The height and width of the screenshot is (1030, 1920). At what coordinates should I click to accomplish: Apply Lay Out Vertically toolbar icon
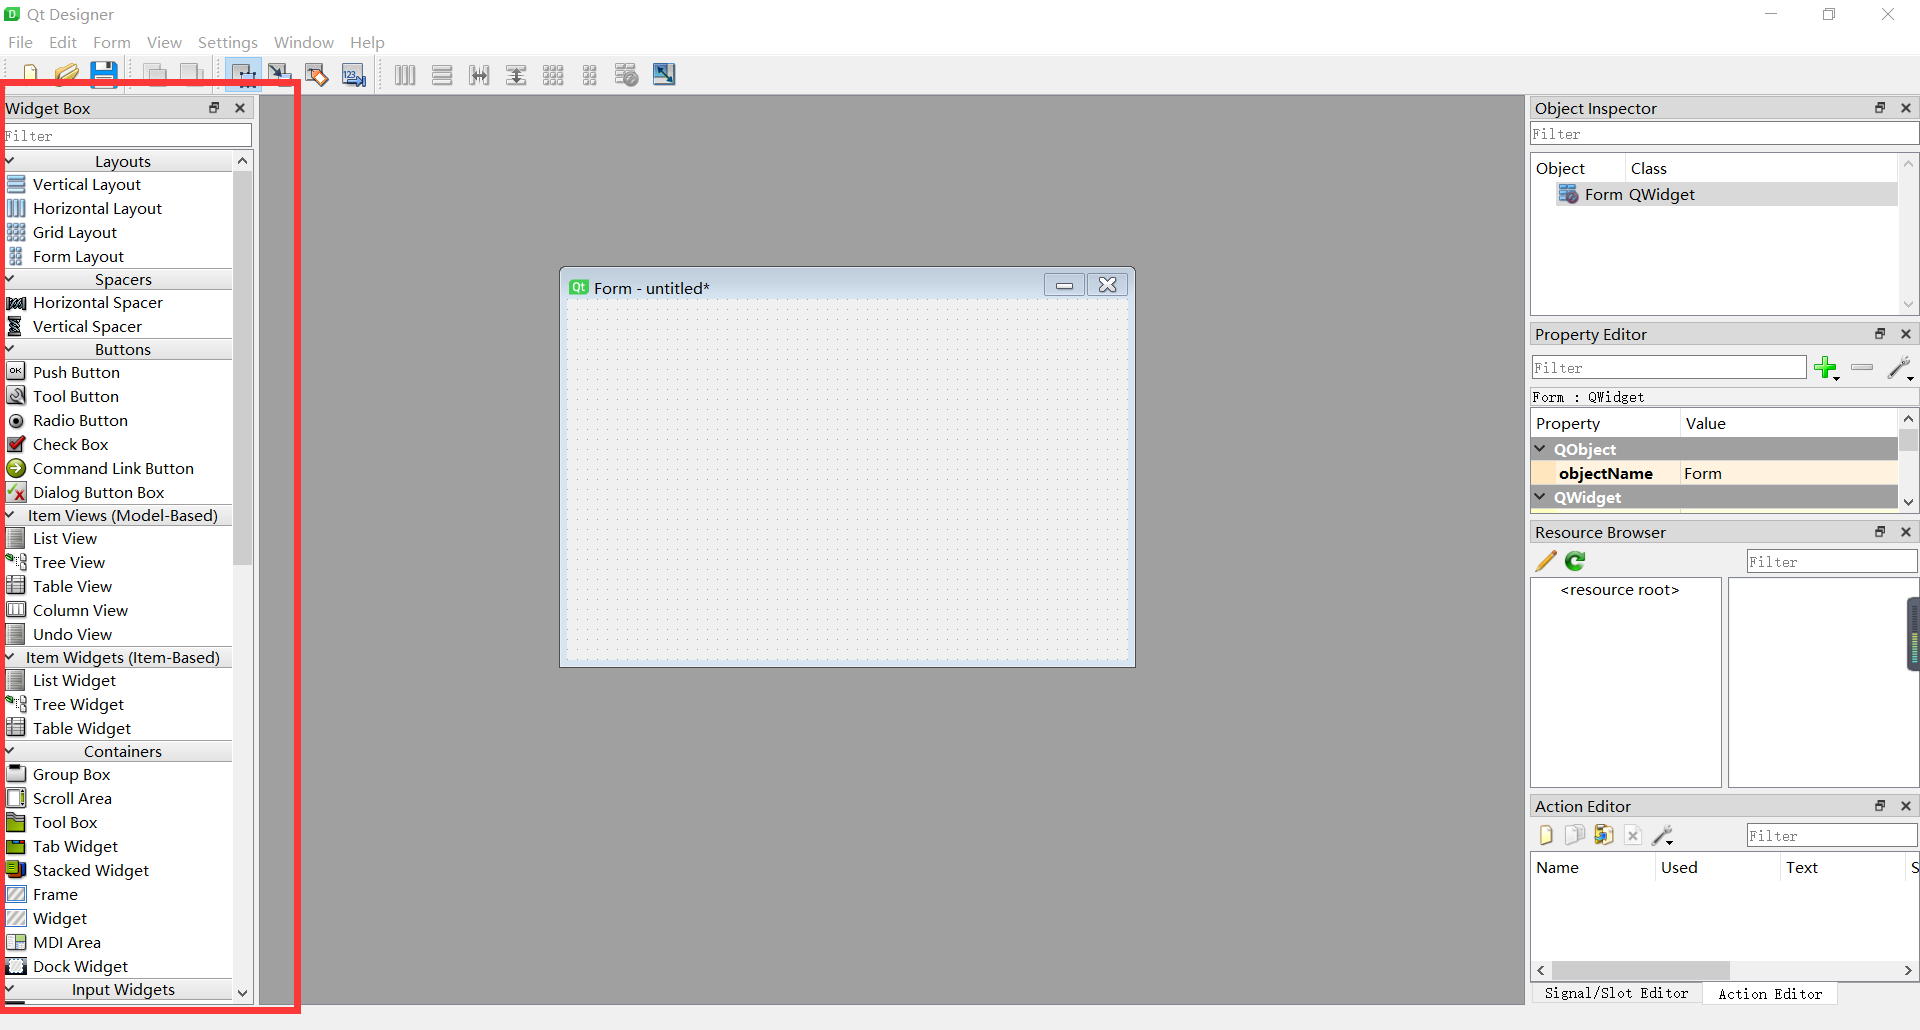point(442,75)
